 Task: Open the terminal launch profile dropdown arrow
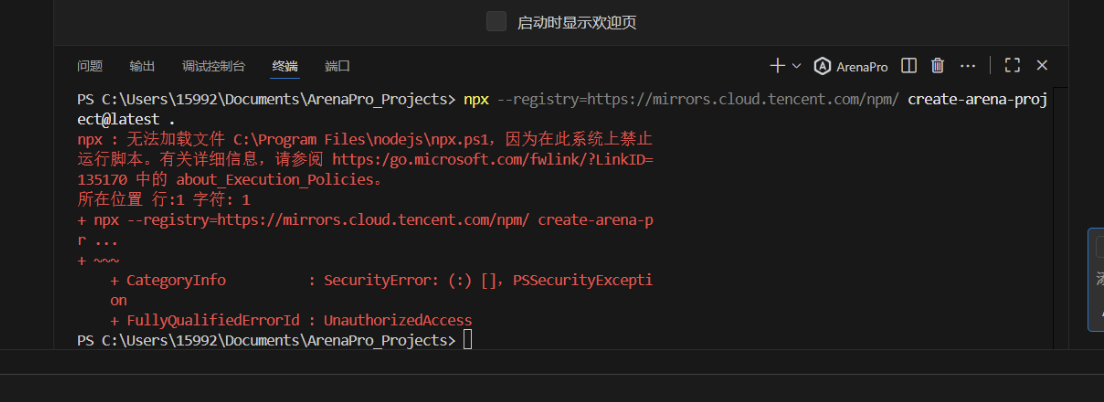797,66
